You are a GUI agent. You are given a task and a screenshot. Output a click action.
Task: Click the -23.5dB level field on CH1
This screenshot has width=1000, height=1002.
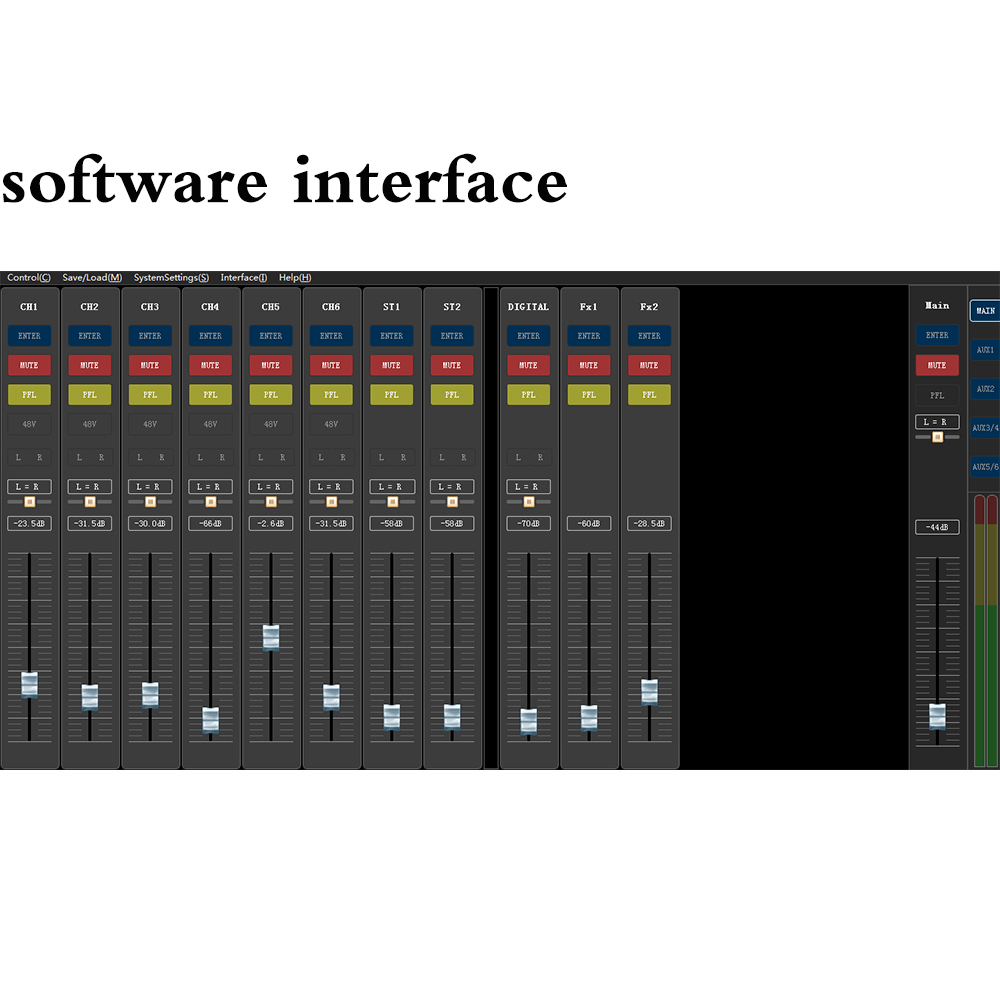pyautogui.click(x=29, y=524)
